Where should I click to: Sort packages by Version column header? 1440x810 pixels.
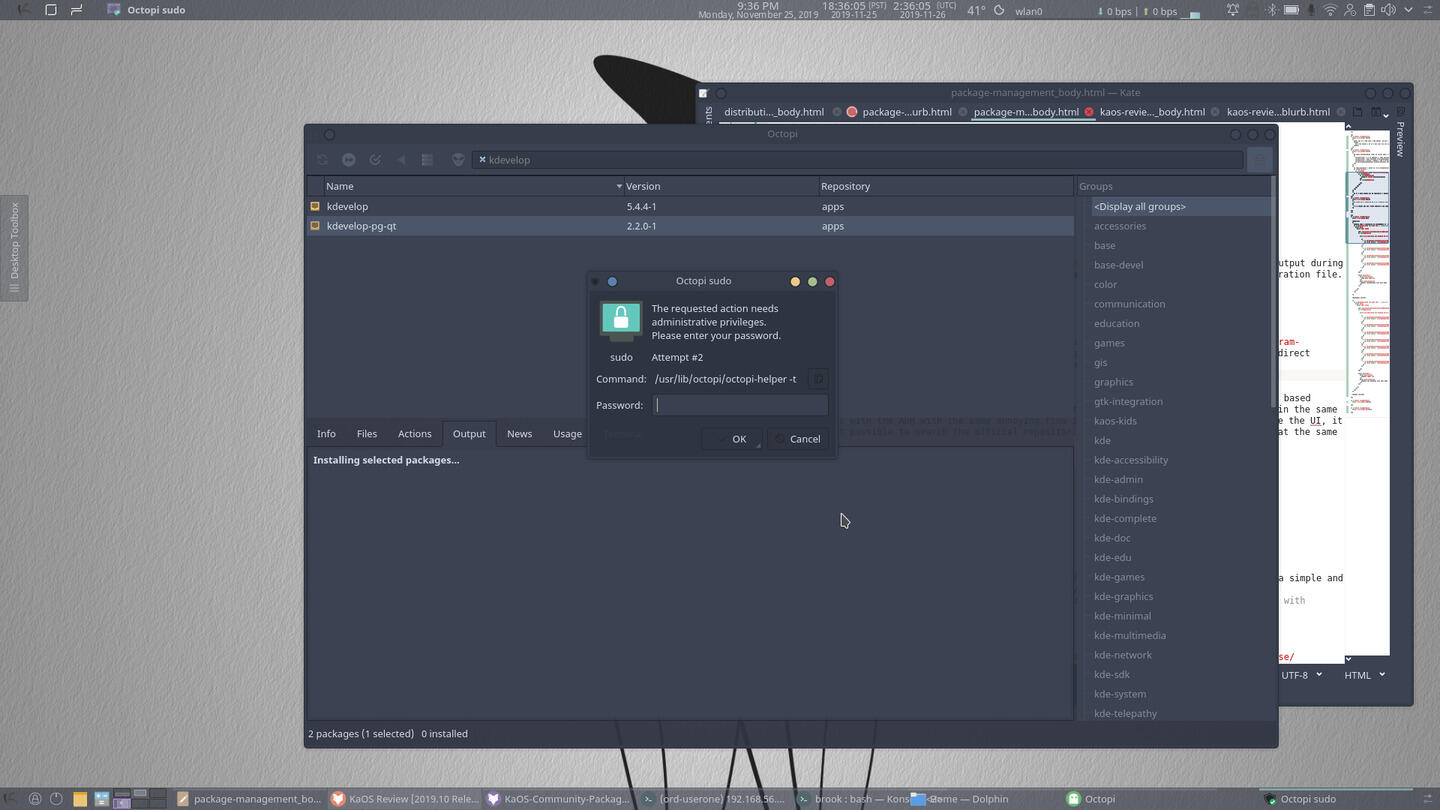[721, 186]
